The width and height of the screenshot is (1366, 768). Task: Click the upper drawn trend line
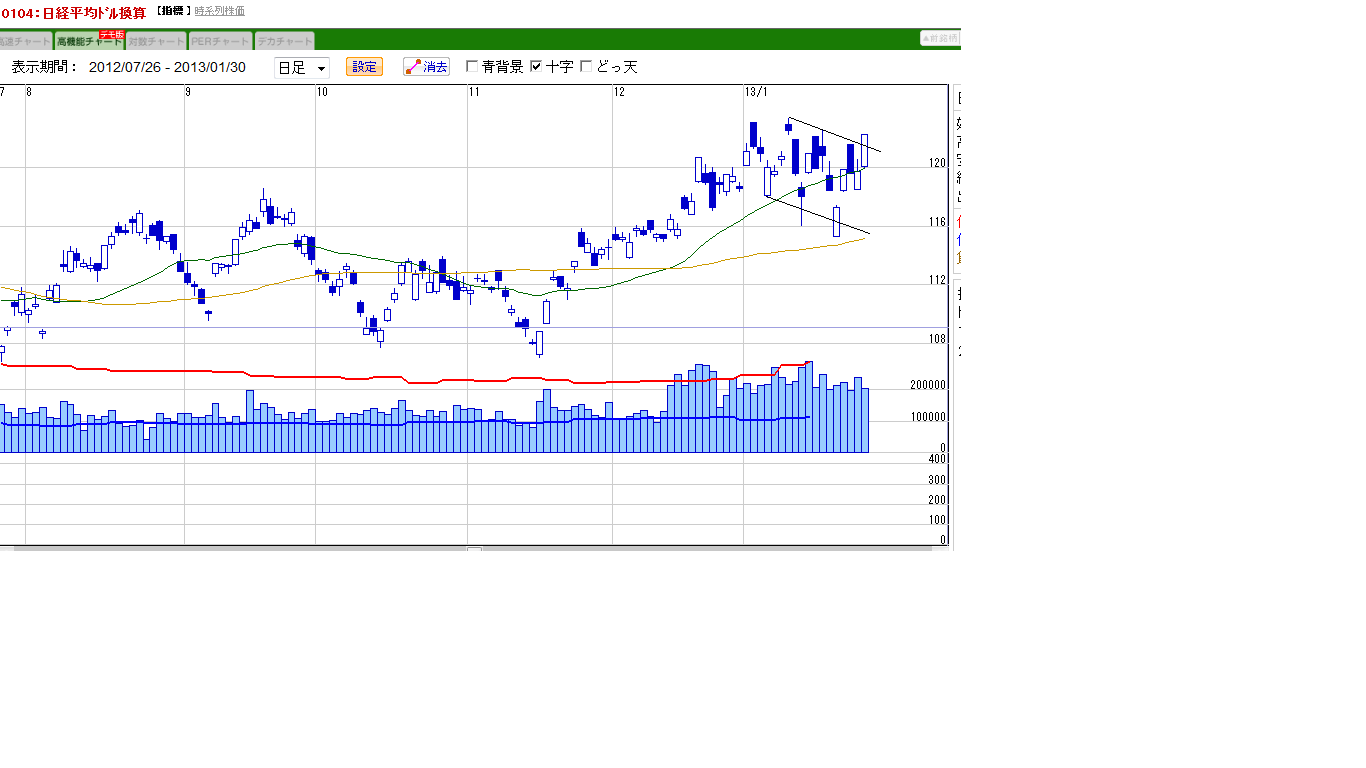[835, 134]
